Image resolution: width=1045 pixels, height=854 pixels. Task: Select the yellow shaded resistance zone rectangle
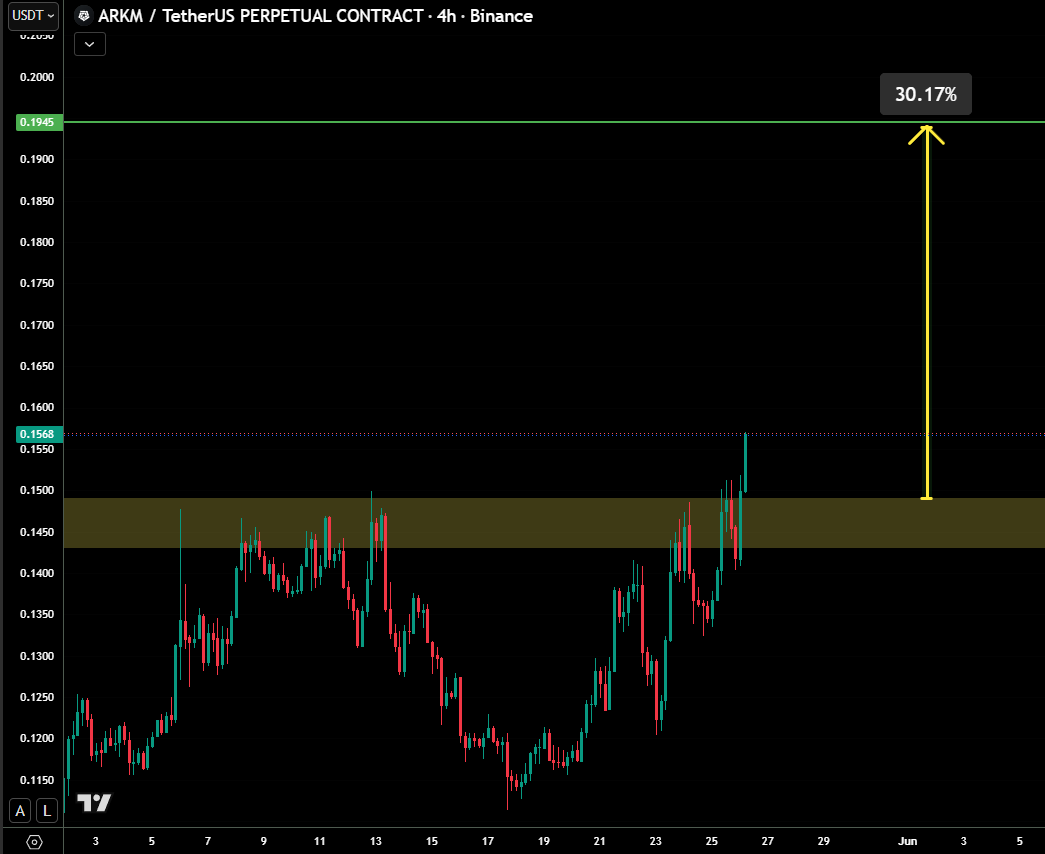(554, 523)
